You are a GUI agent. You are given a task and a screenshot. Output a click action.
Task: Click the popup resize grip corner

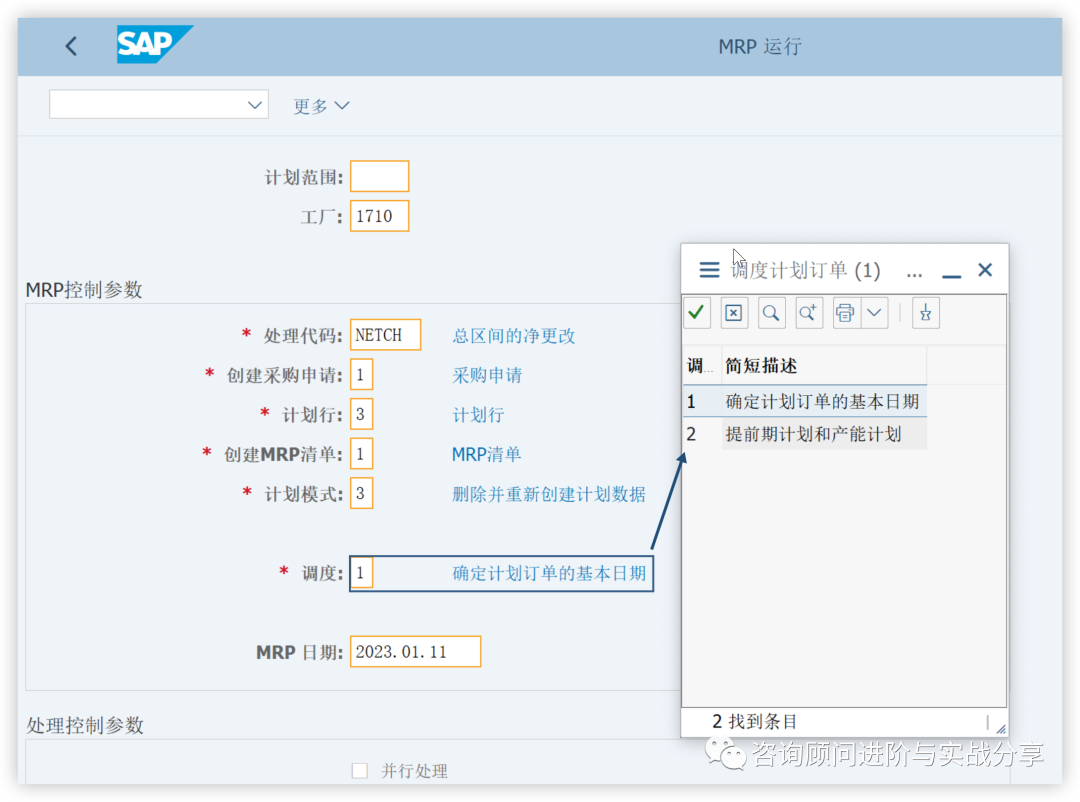click(1001, 728)
